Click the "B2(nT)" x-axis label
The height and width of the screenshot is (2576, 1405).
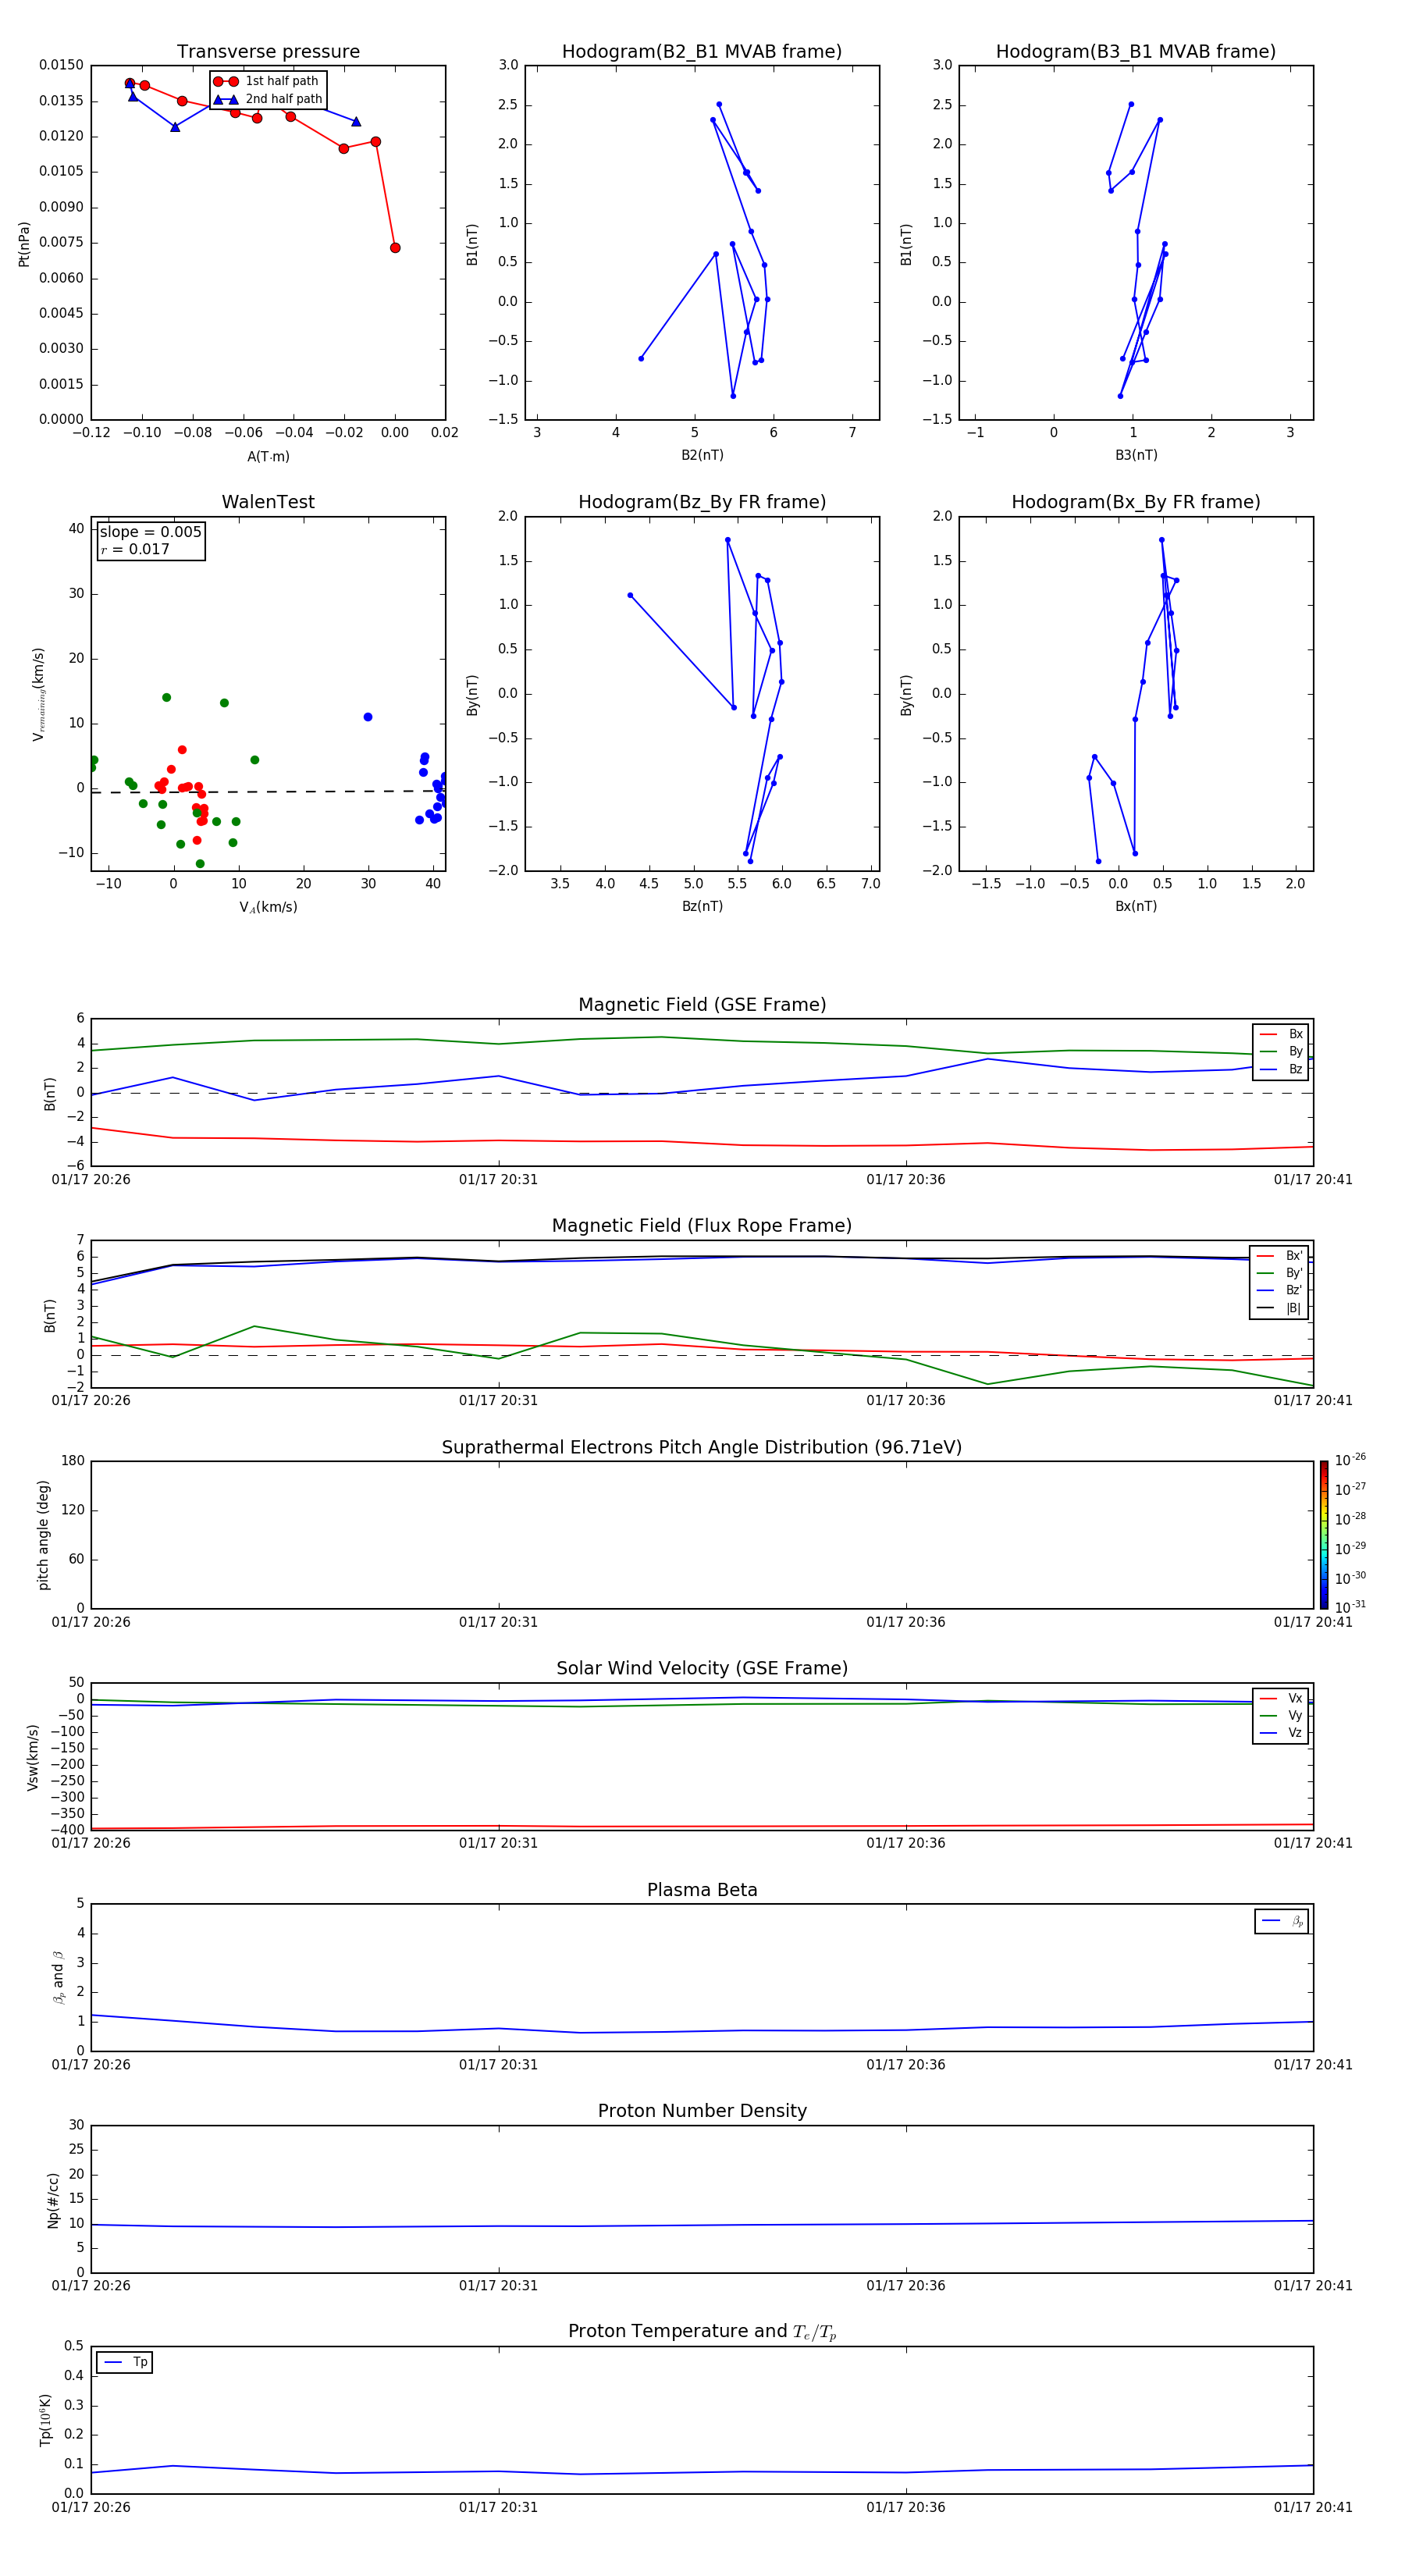pos(702,455)
